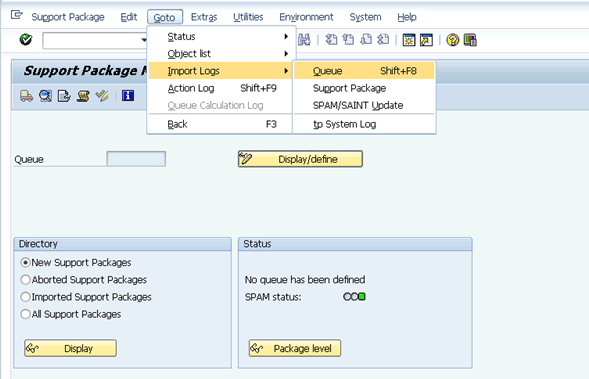The width and height of the screenshot is (589, 379).
Task: Close the Goto menu from the menu bar
Action: click(165, 17)
